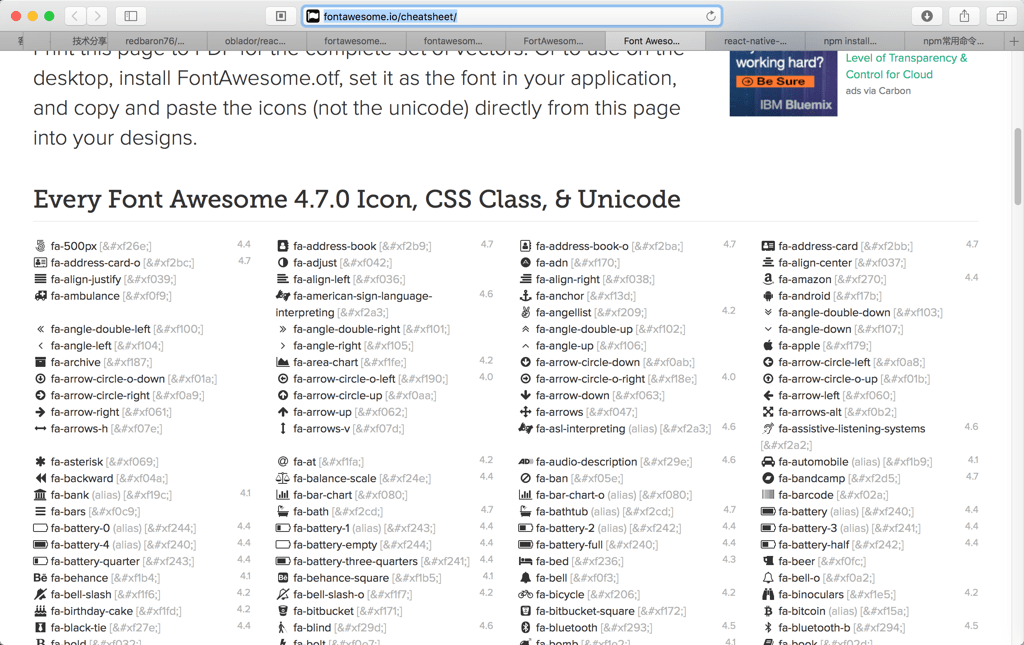
Task: Click the fa-bath icon glyph
Action: pos(283,511)
